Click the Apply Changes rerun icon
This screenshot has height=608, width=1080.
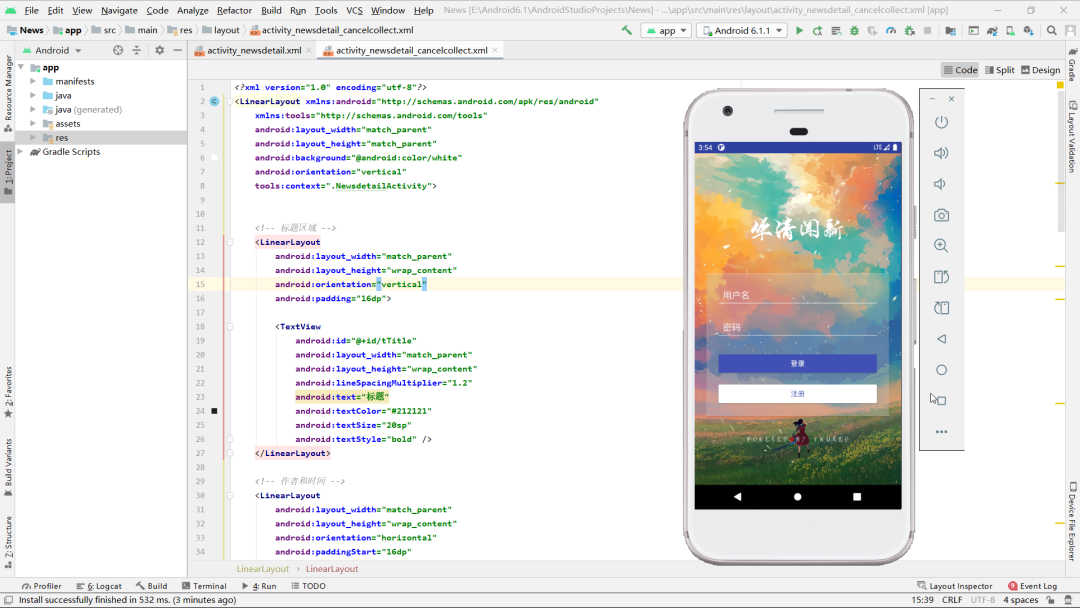[x=817, y=30]
